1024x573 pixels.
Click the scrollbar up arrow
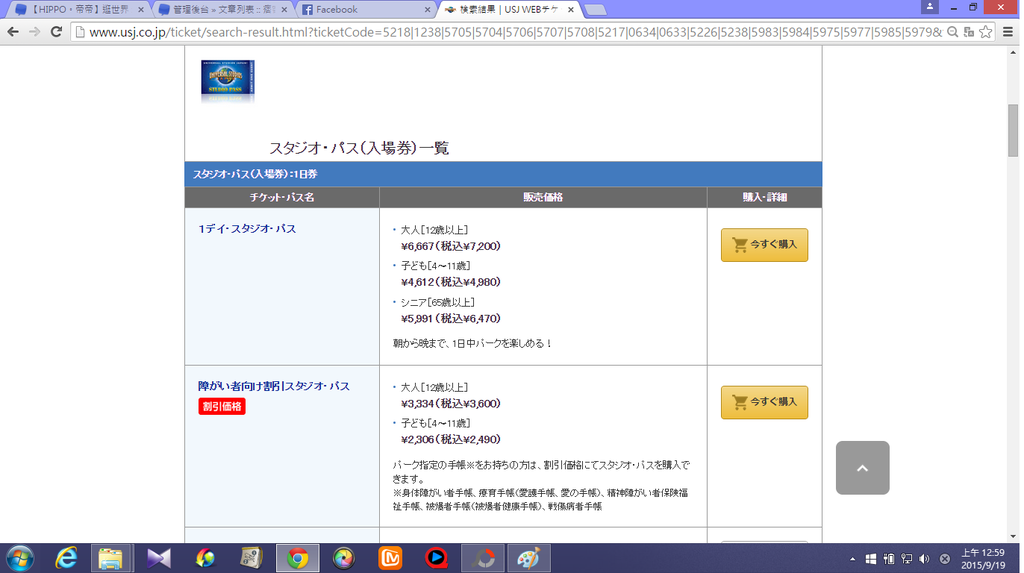click(x=1013, y=52)
